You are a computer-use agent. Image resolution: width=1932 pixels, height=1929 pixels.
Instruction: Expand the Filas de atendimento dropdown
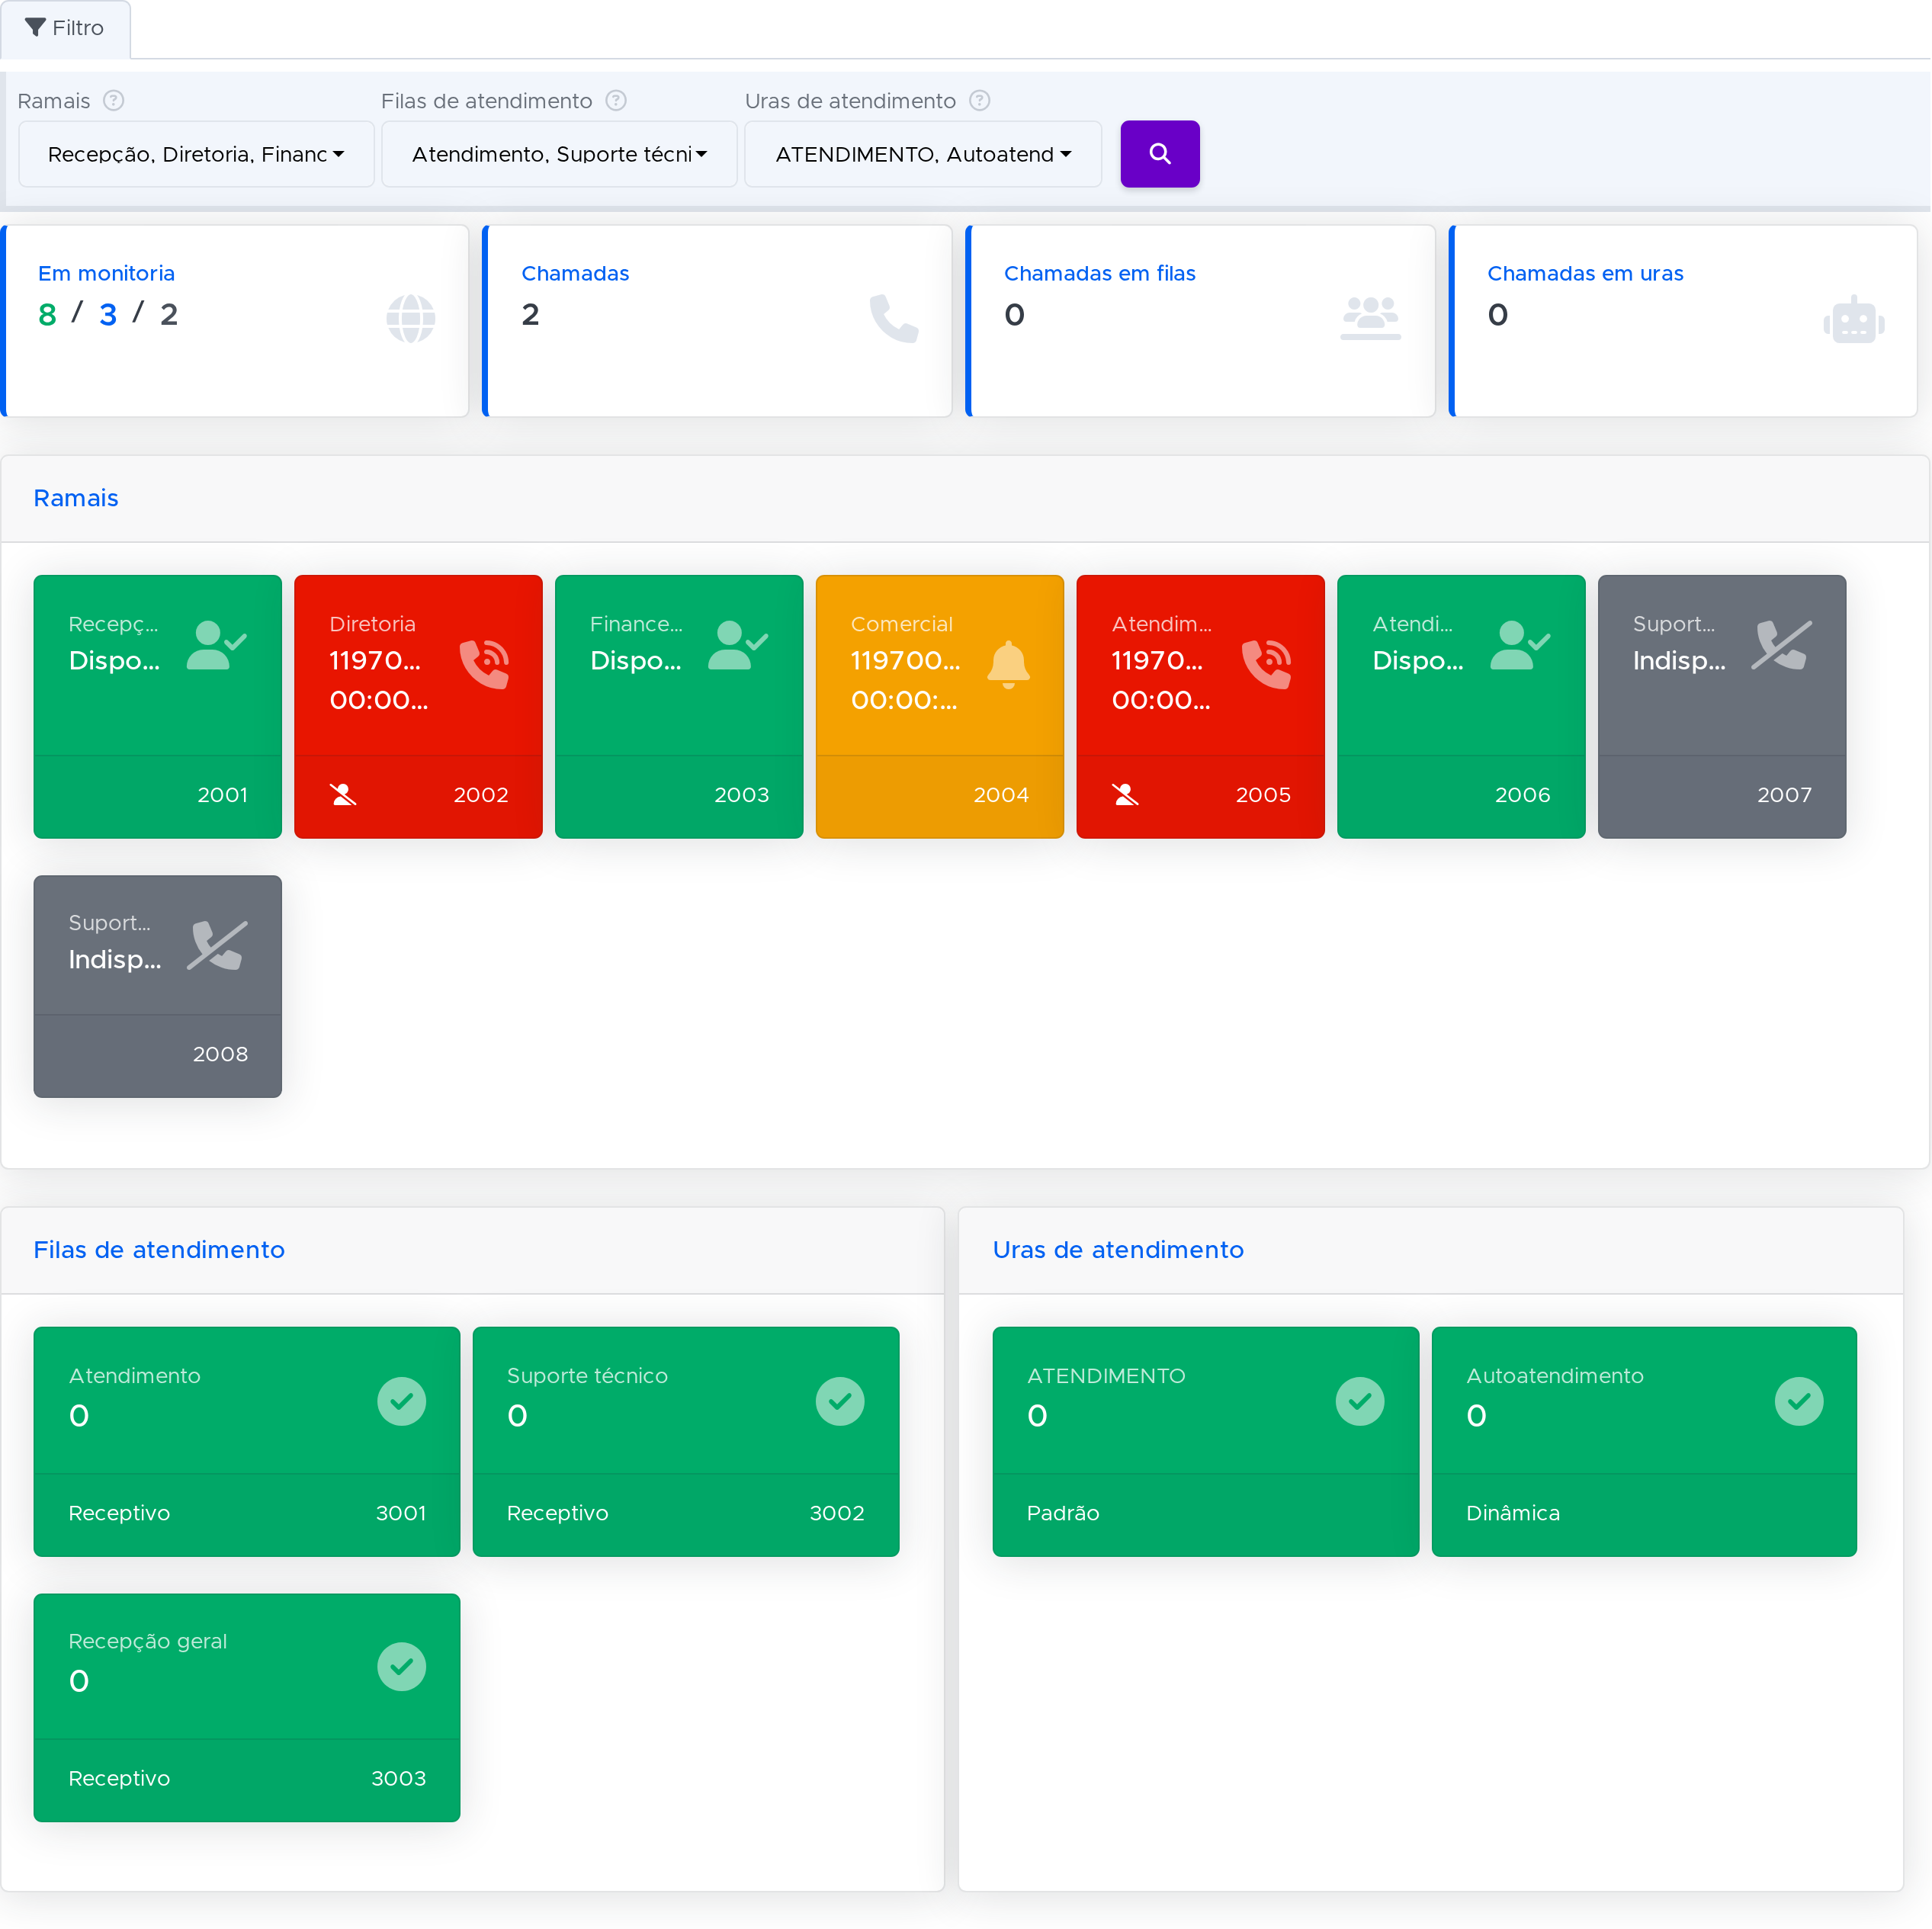(559, 154)
